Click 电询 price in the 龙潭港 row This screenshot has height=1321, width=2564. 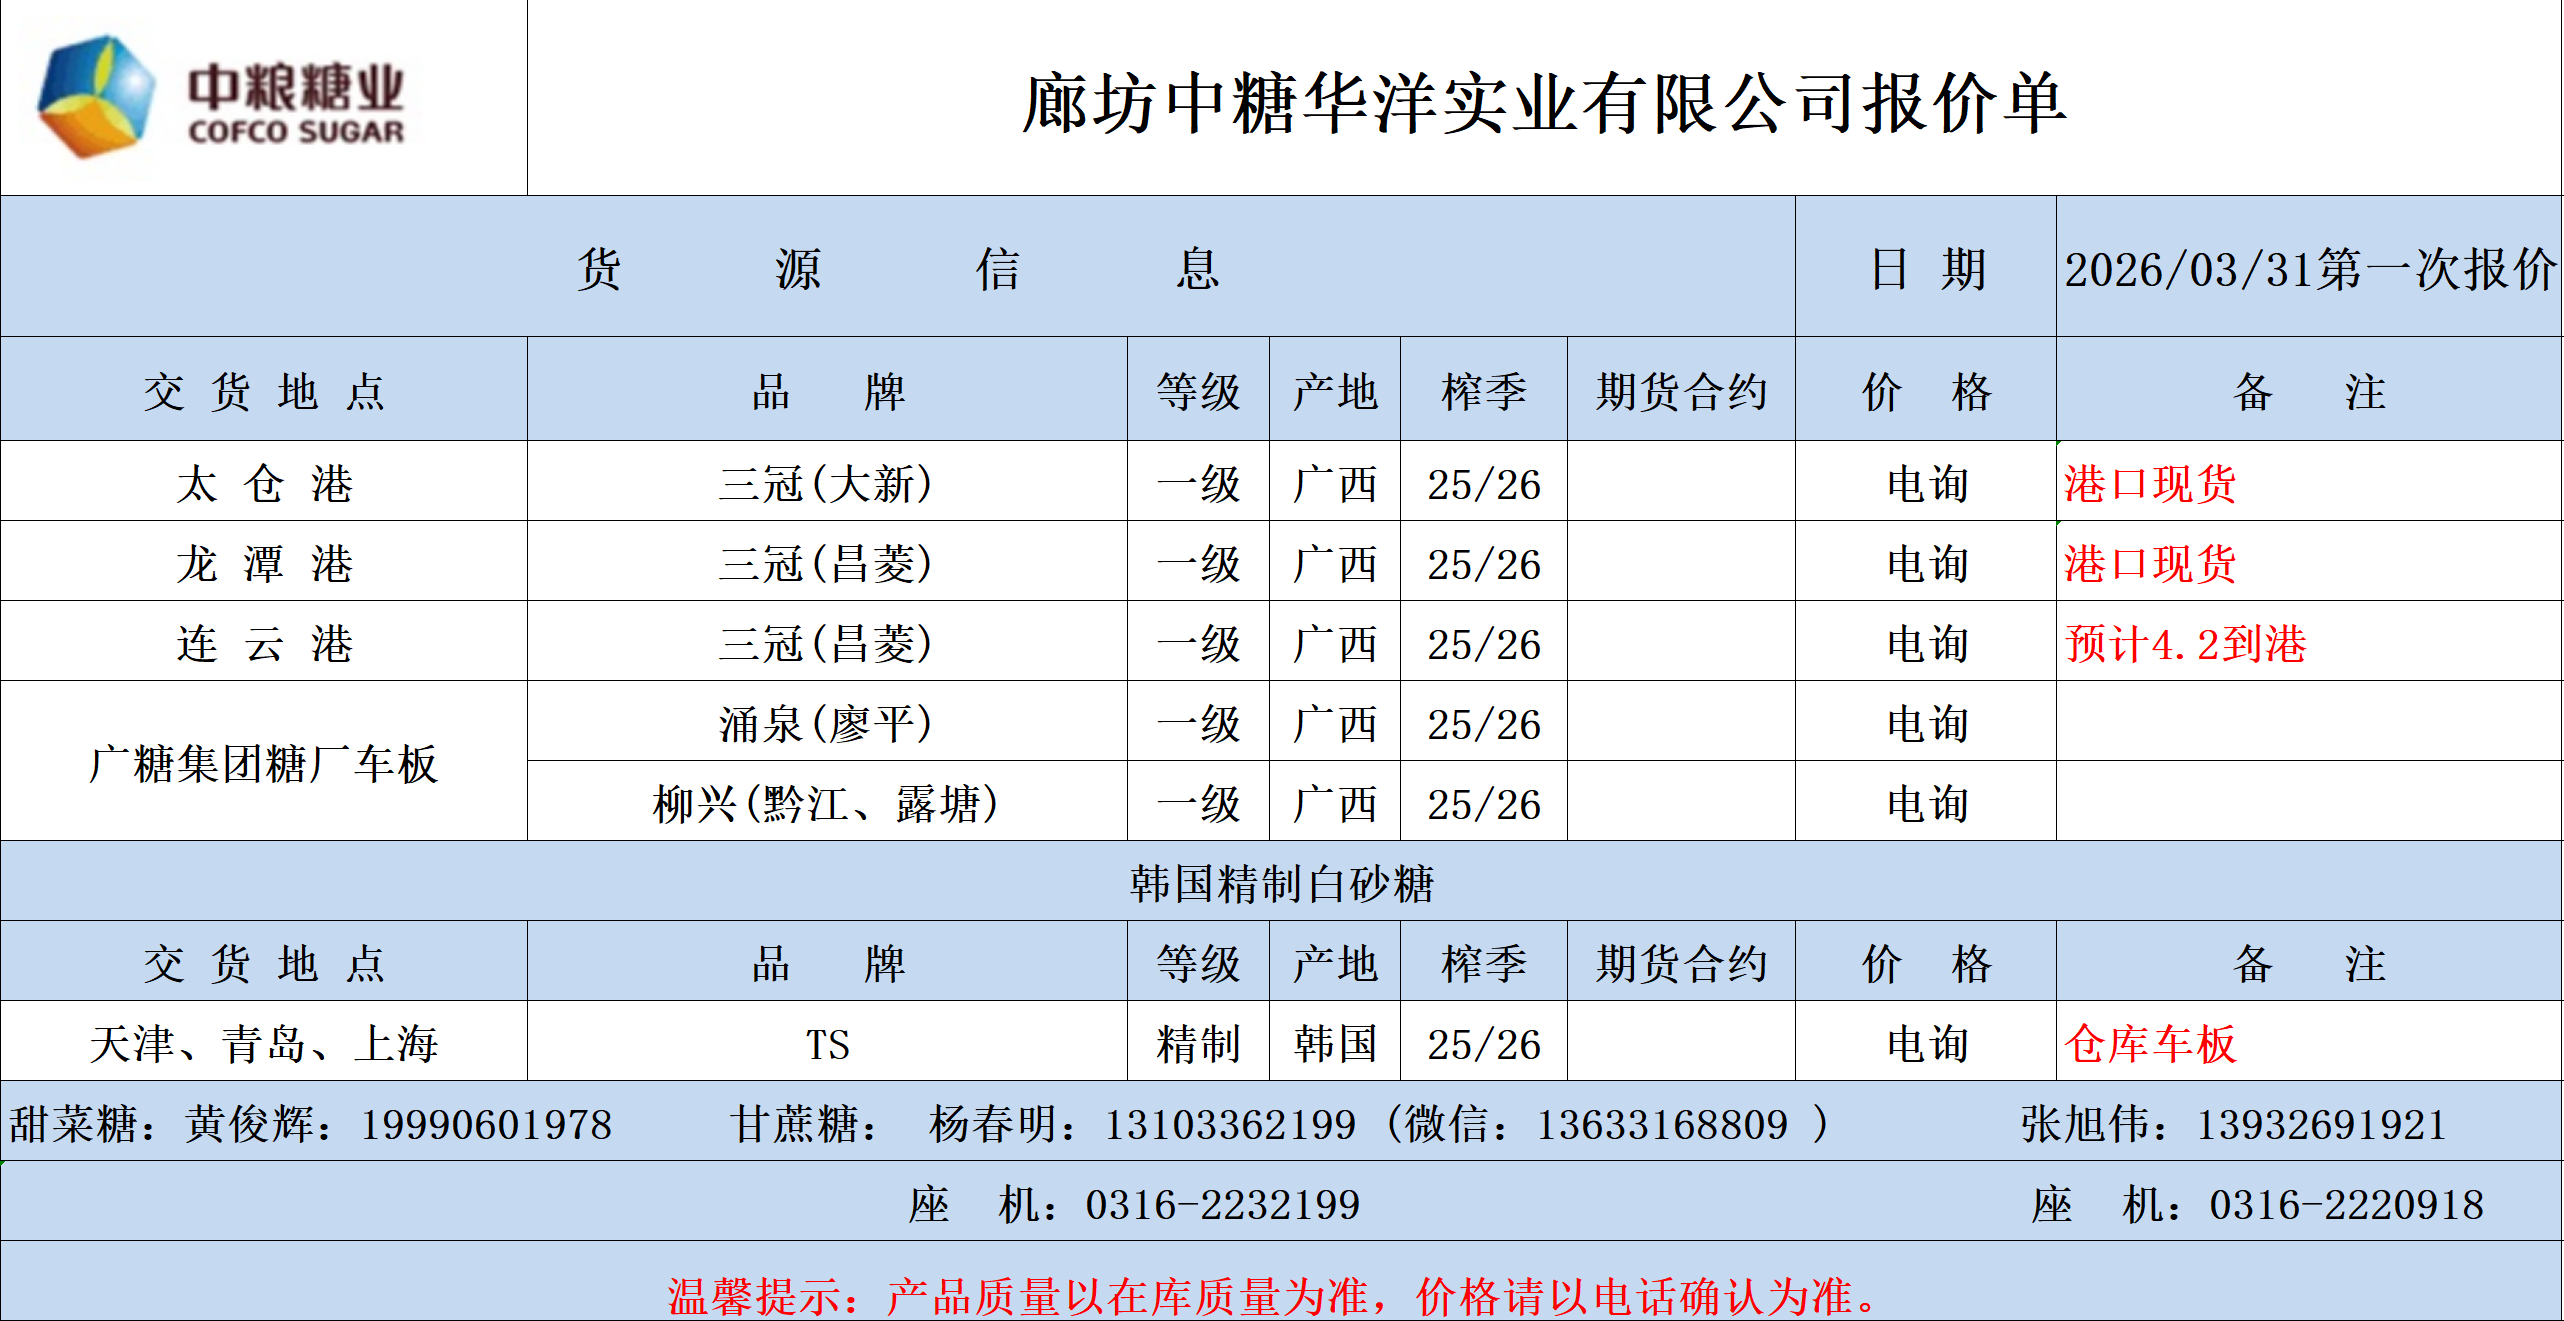1926,562
